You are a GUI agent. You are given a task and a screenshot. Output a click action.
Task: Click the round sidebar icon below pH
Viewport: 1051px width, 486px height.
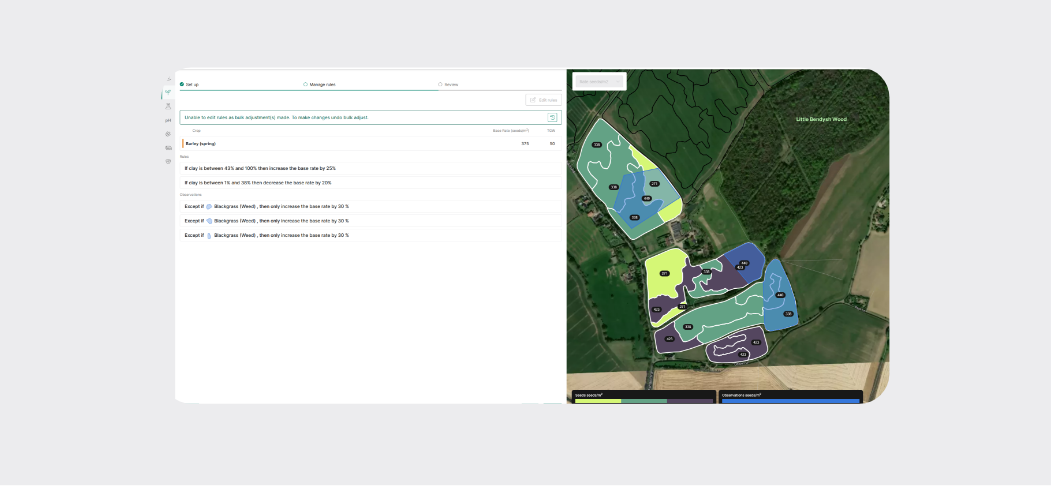click(168, 134)
